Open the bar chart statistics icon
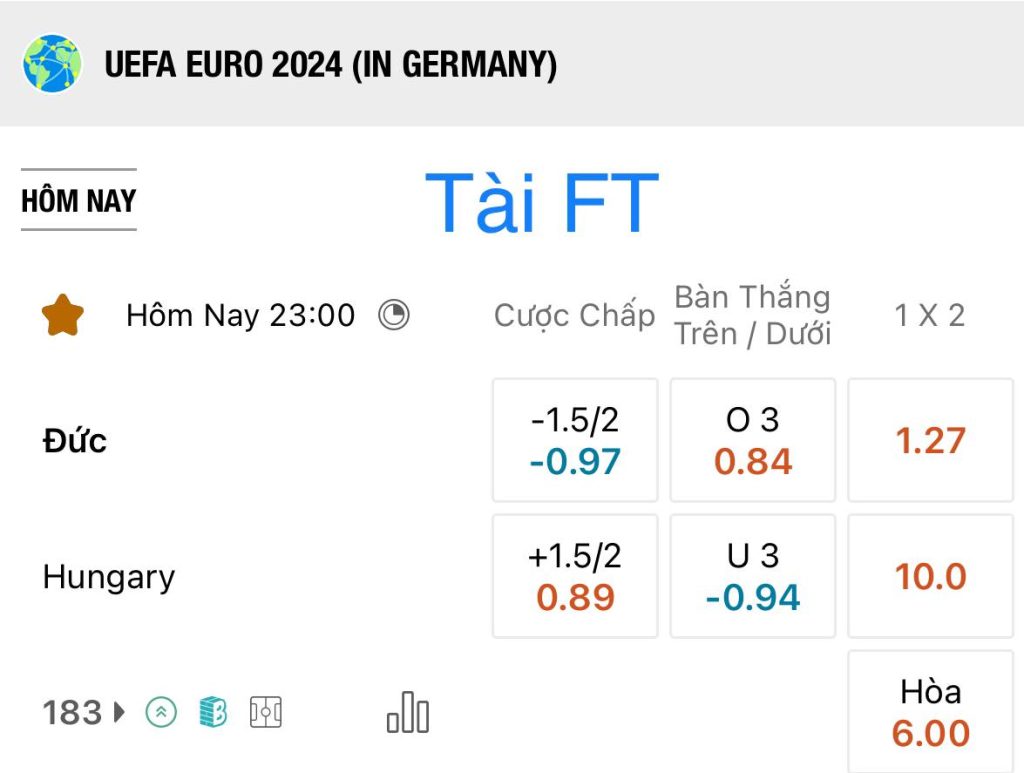Viewport: 1024px width, 773px height. (x=408, y=712)
